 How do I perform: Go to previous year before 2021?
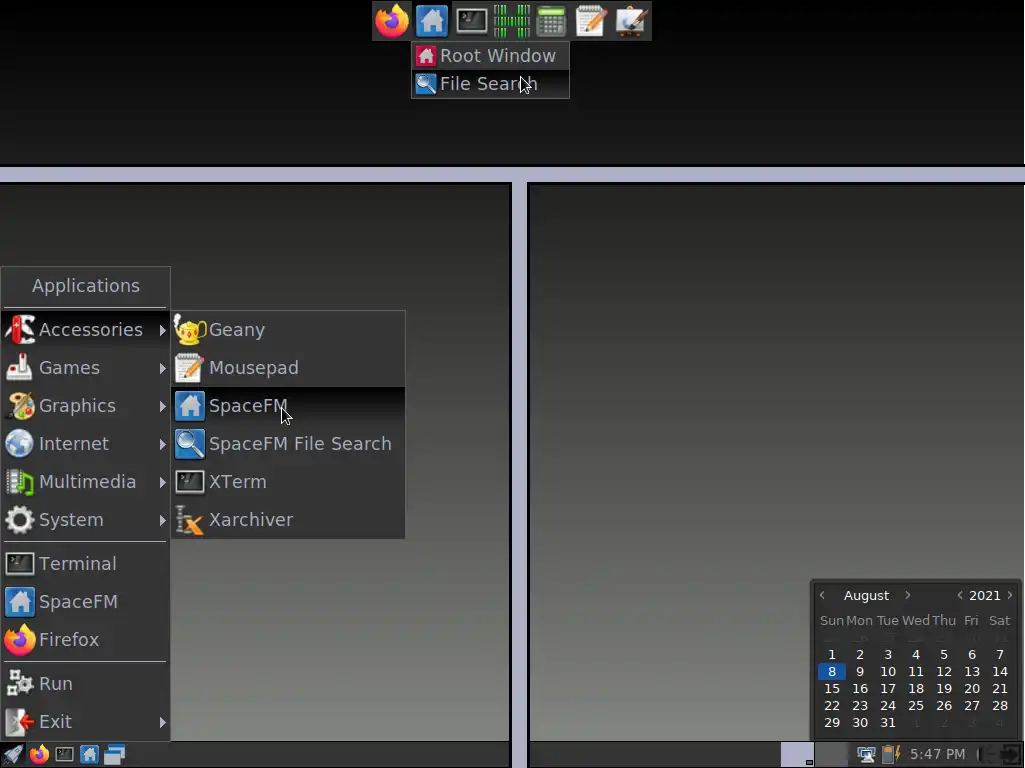(x=960, y=595)
